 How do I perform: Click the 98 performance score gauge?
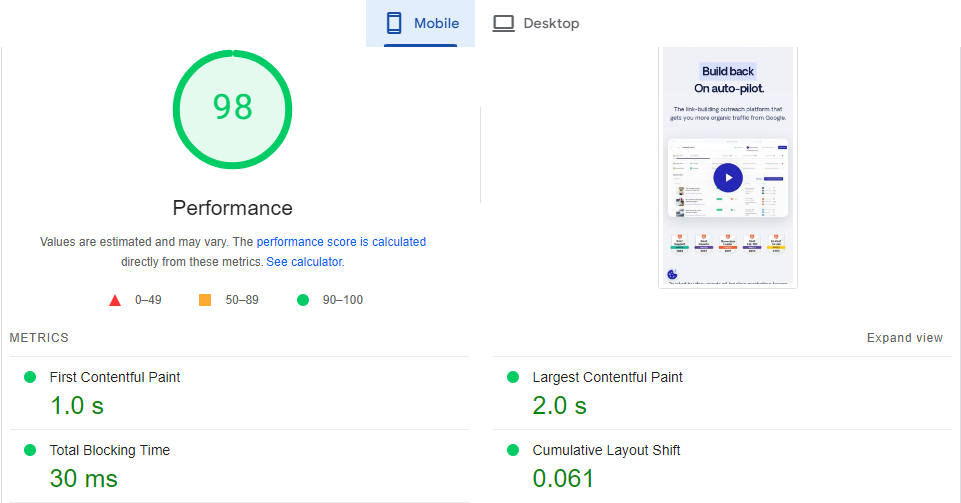tap(232, 107)
